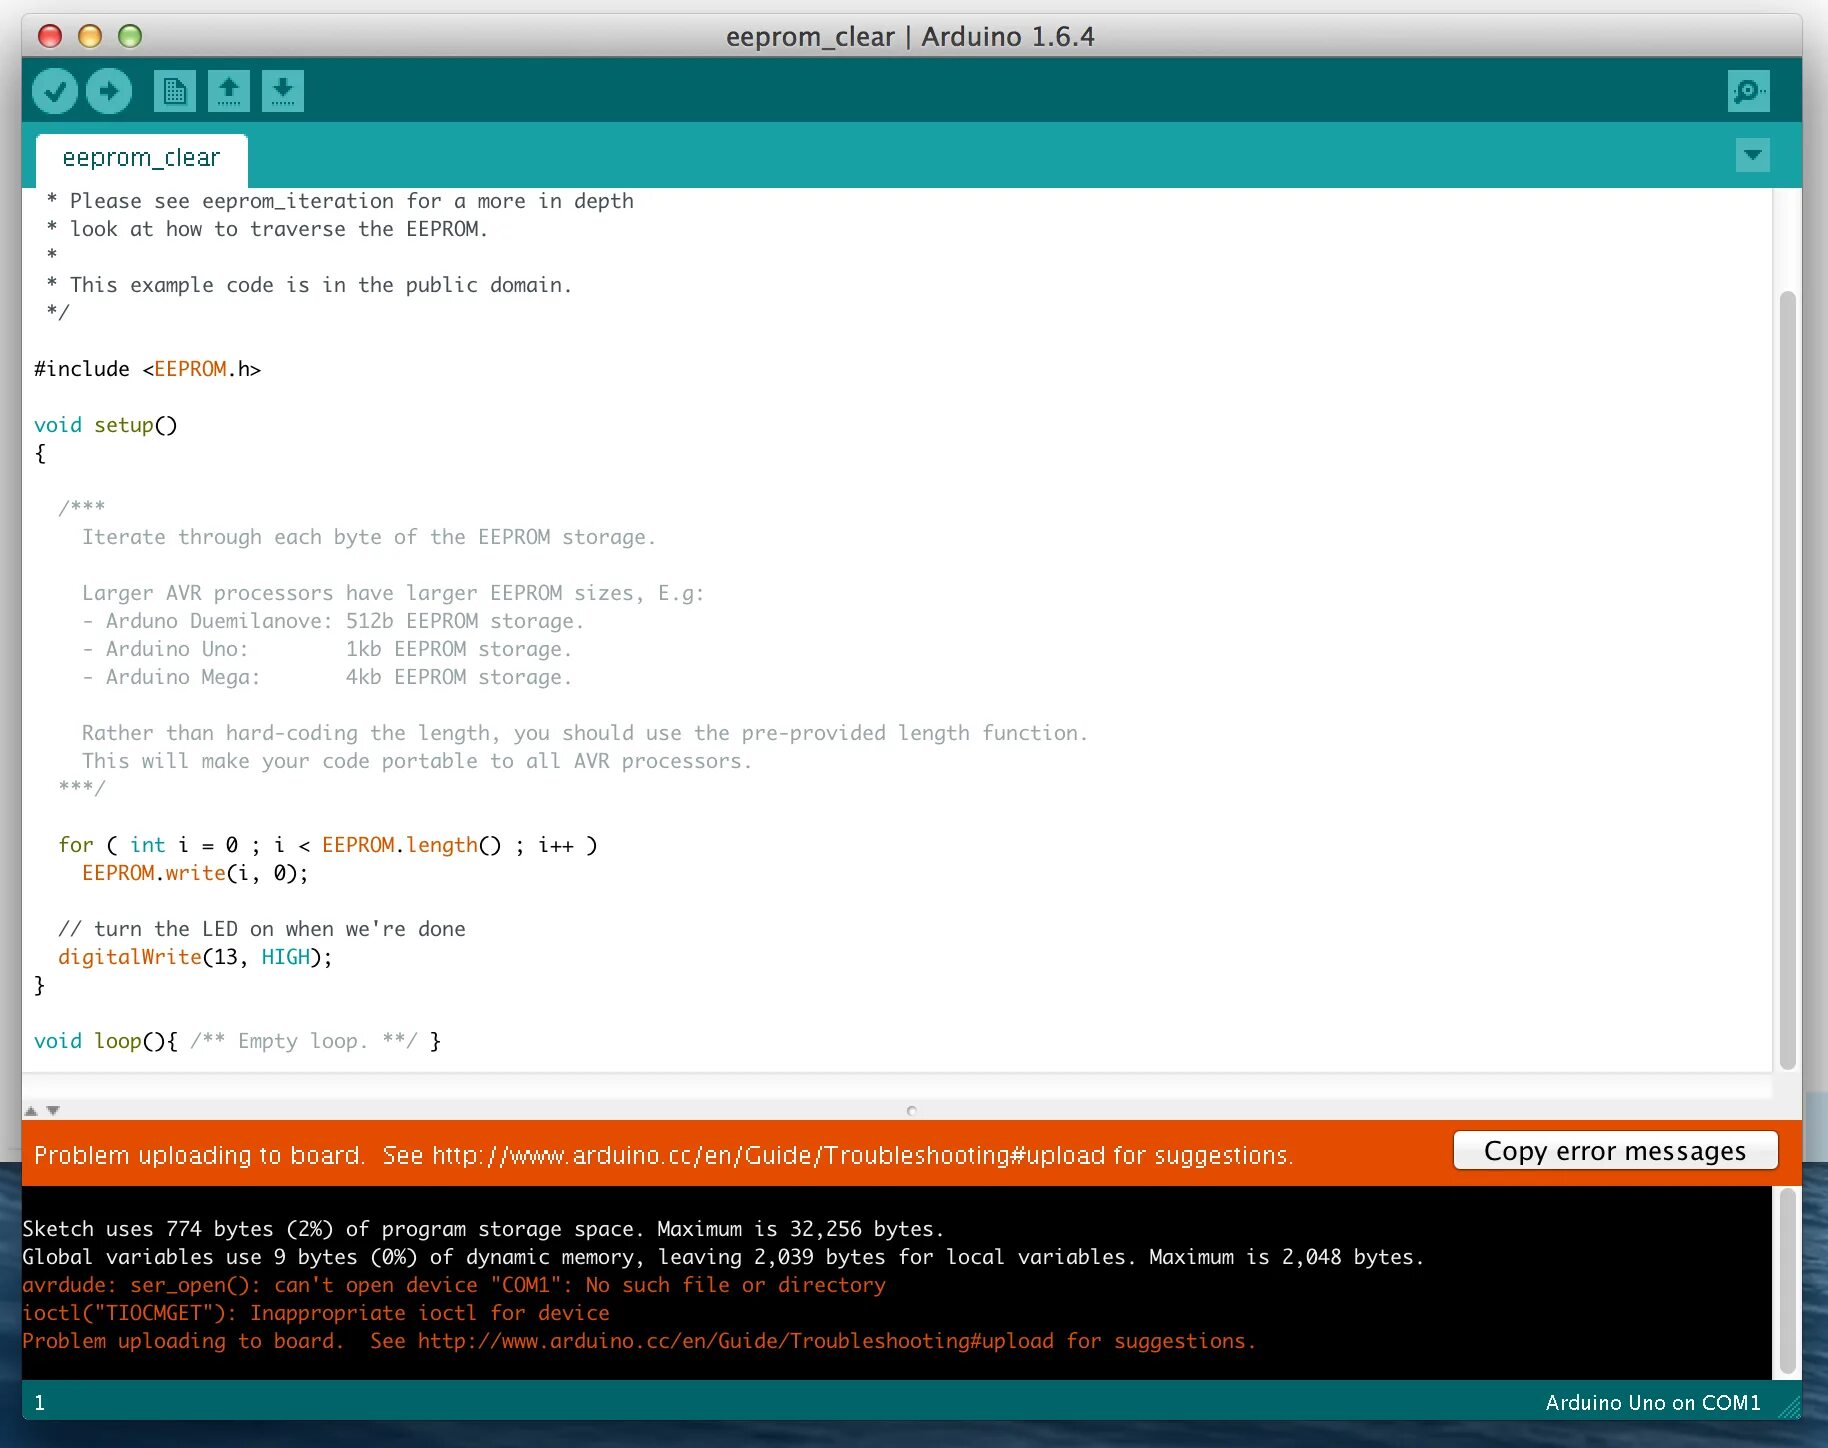The width and height of the screenshot is (1828, 1448).
Task: Click the 'Rather than hard-coding the length' comment line
Action: (x=585, y=733)
